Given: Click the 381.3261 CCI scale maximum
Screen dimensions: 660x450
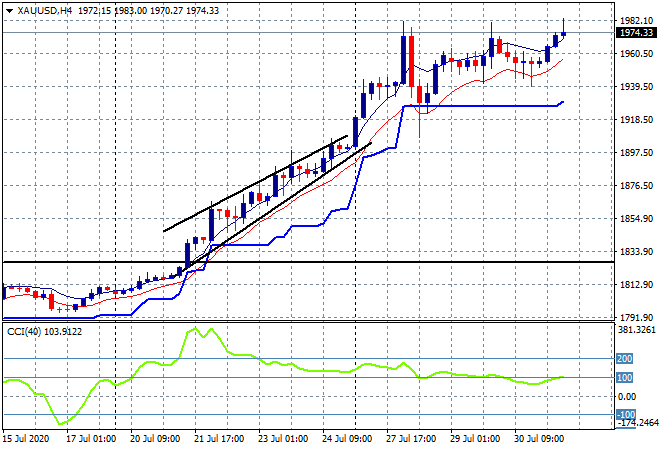Looking at the screenshot, I should pyautogui.click(x=637, y=330).
